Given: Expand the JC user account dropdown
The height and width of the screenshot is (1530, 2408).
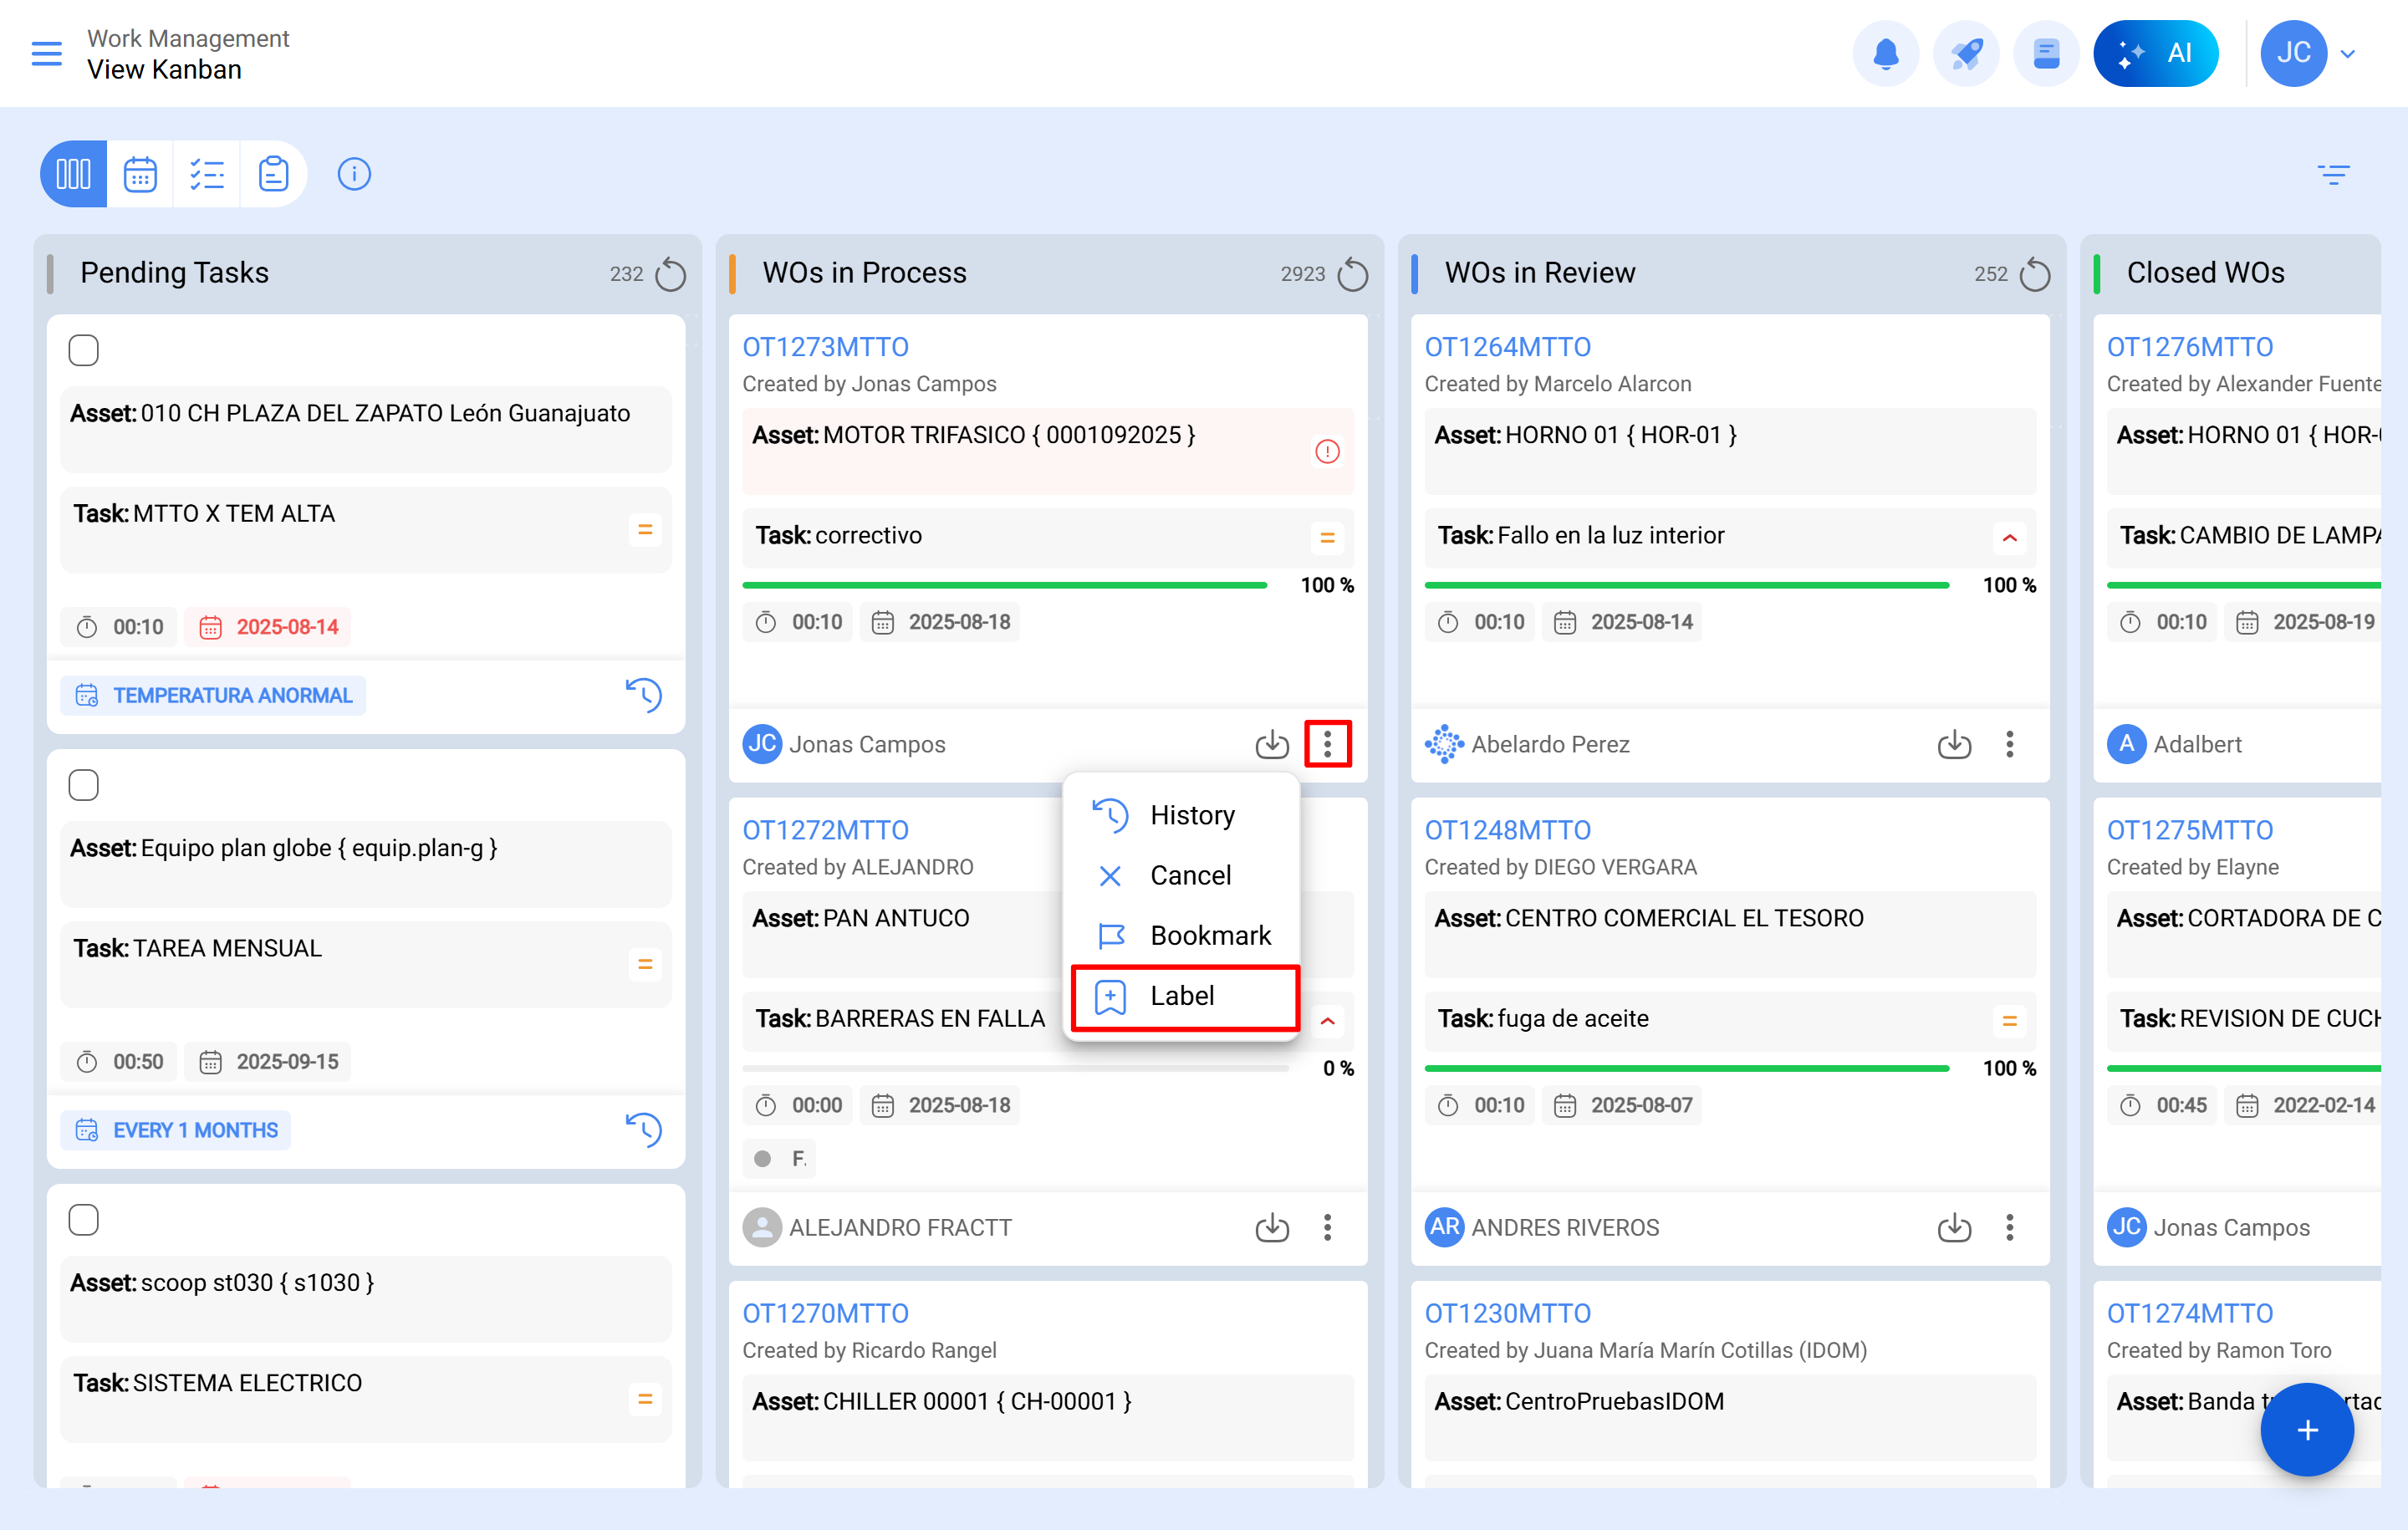Looking at the screenshot, I should pyautogui.click(x=2347, y=53).
